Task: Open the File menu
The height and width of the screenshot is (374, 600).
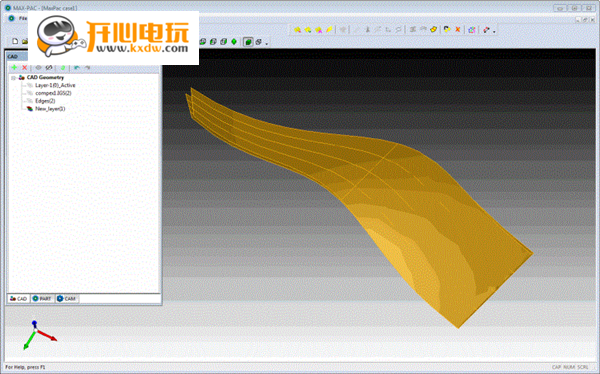Action: (23, 18)
